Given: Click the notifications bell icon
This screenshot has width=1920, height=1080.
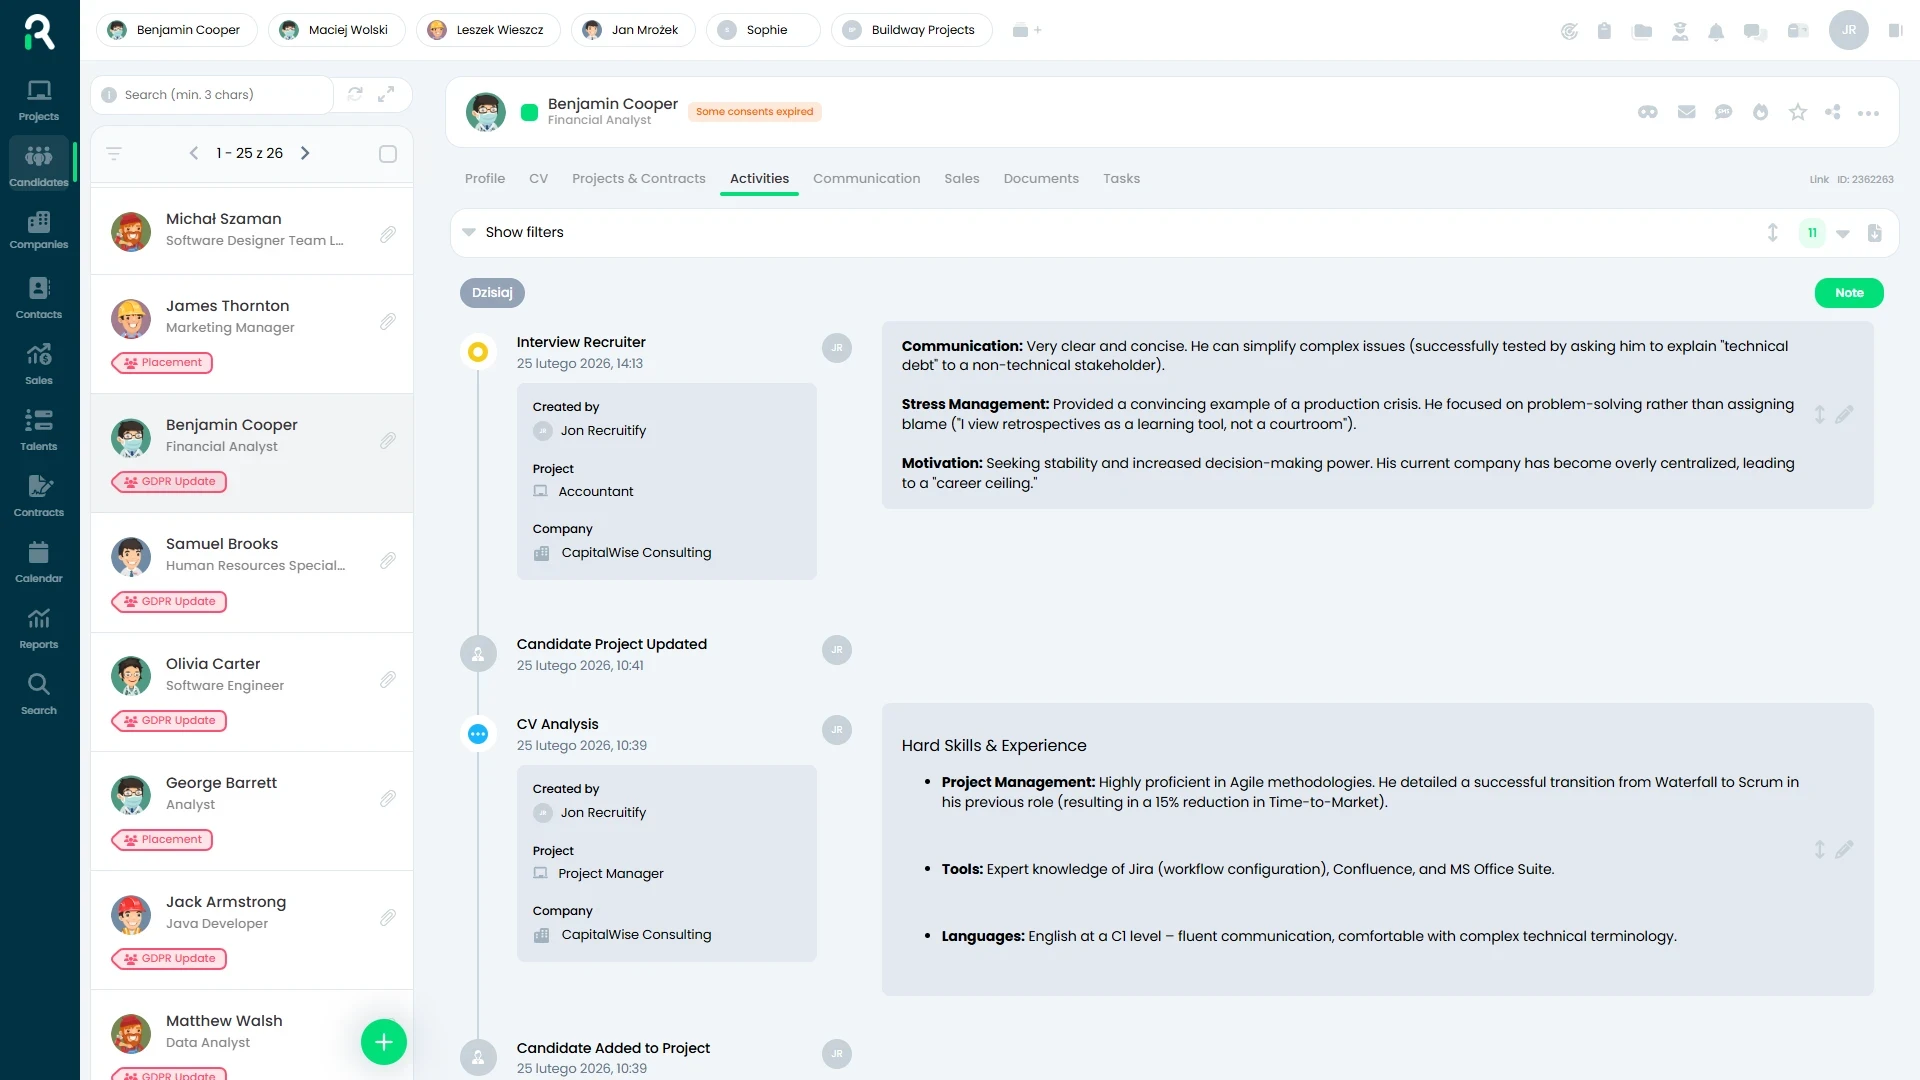Looking at the screenshot, I should 1717,31.
